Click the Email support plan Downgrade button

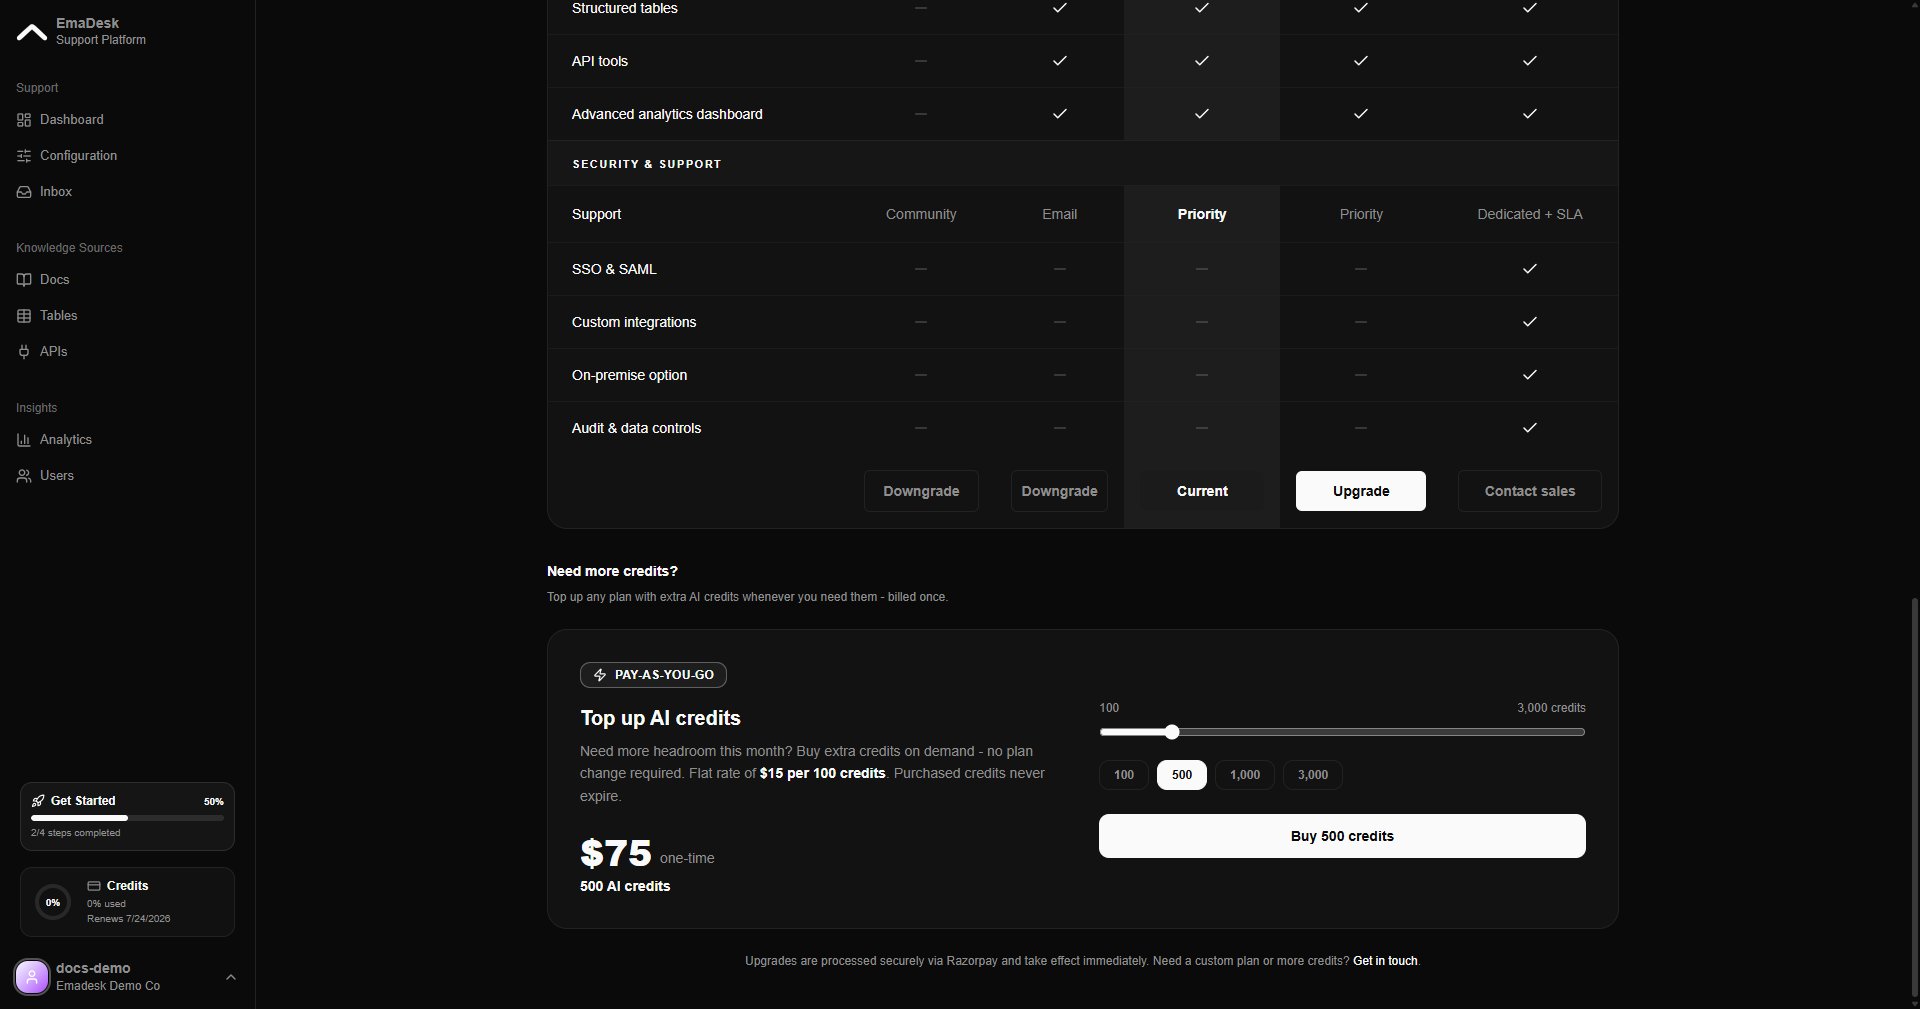(x=1059, y=491)
